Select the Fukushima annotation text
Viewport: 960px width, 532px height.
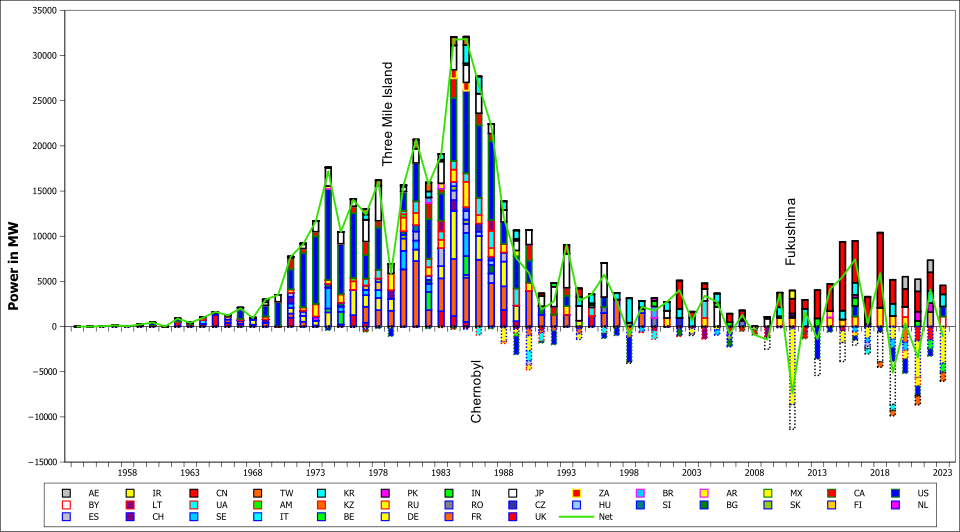(790, 231)
